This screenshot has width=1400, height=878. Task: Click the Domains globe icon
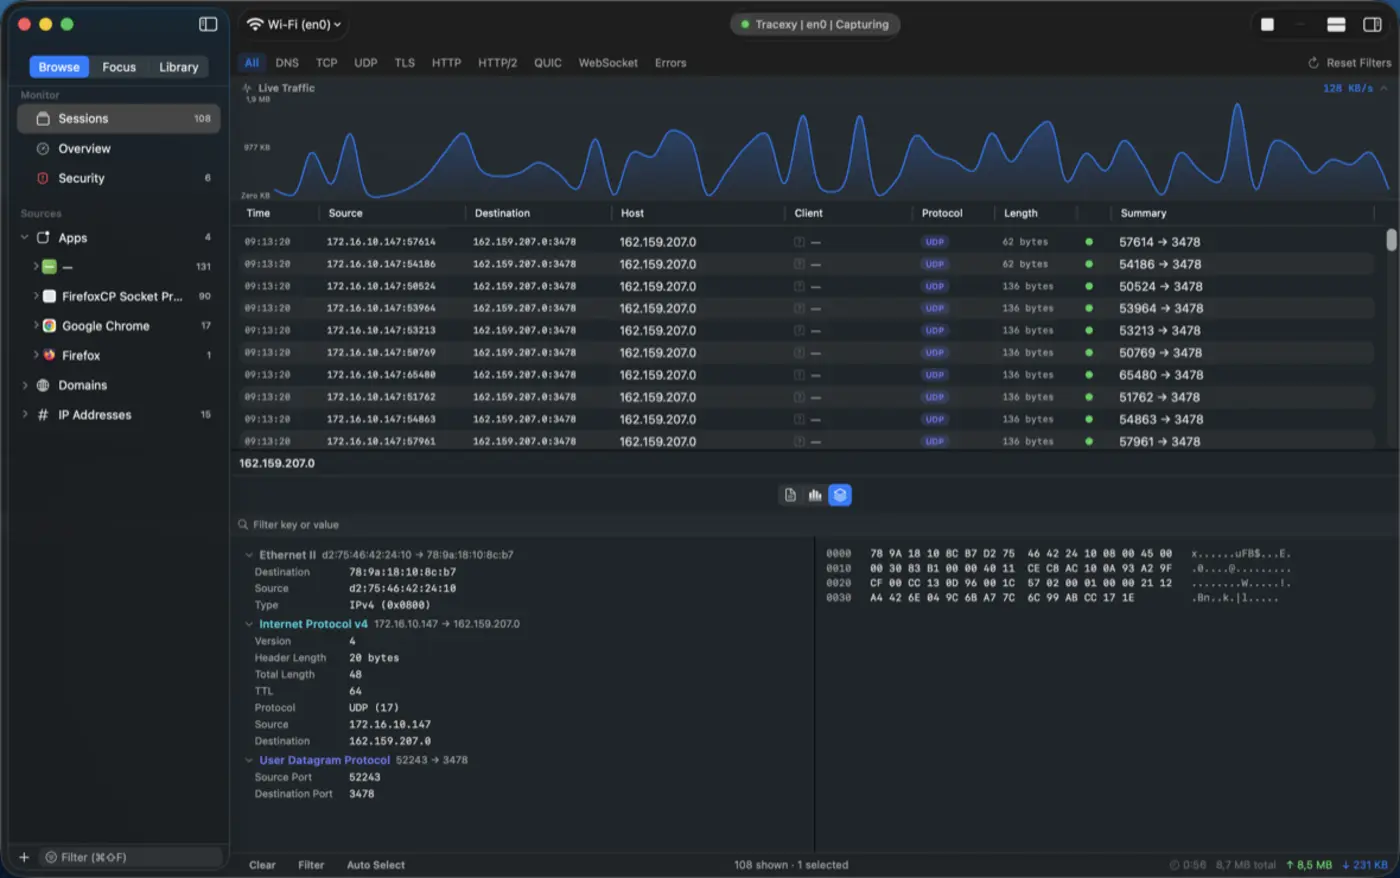click(x=43, y=385)
